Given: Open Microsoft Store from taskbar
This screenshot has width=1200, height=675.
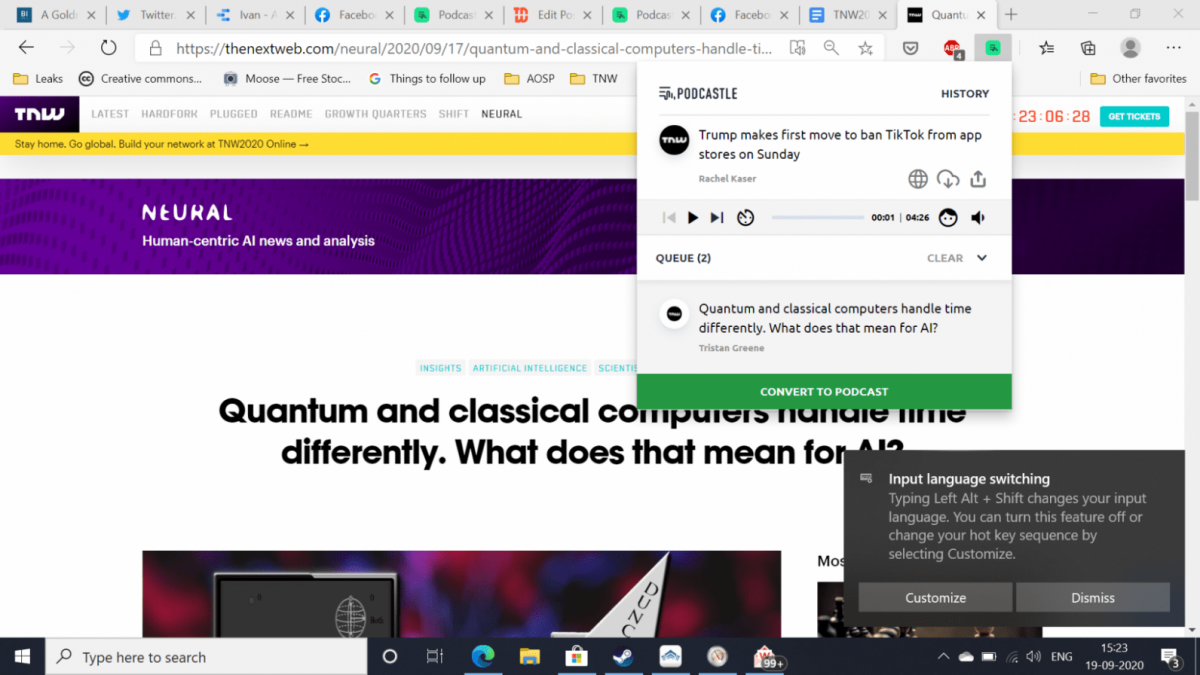Looking at the screenshot, I should click(x=576, y=656).
